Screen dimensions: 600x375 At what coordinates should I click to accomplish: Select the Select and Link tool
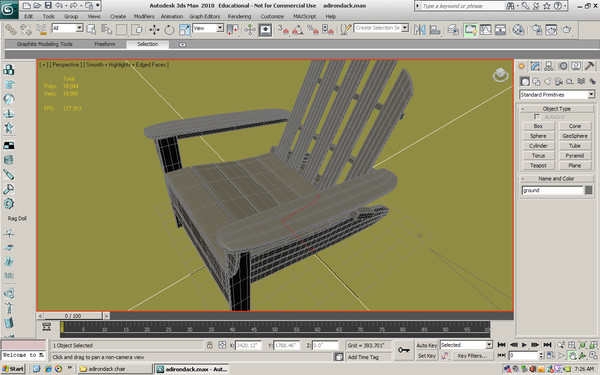tap(11, 30)
